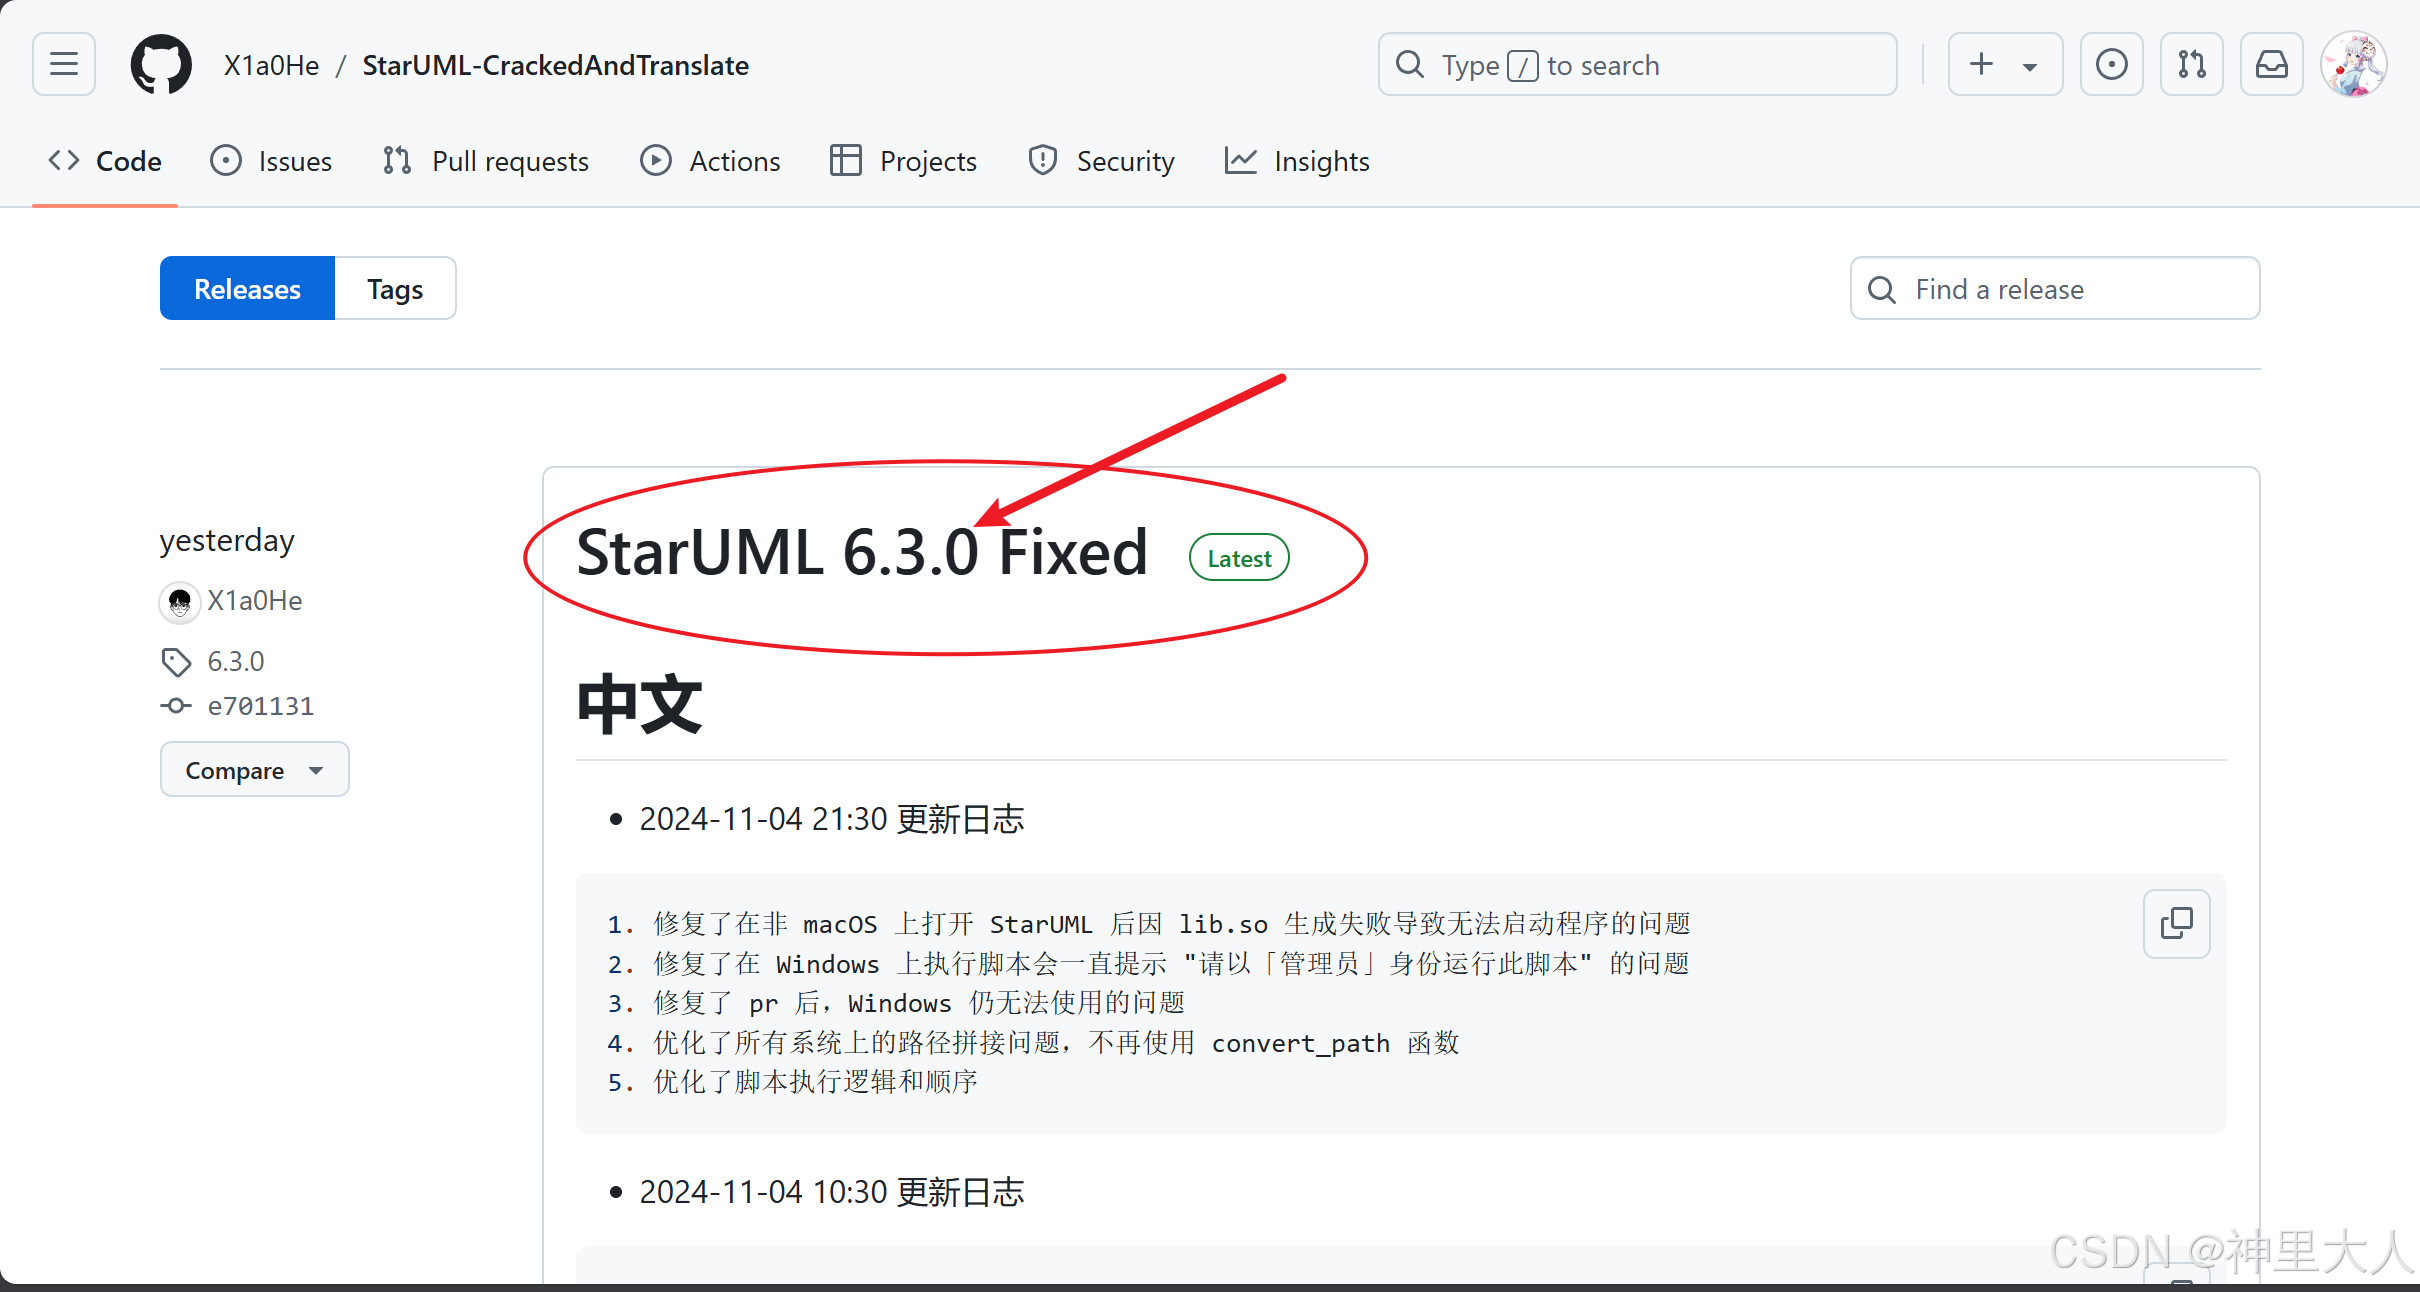Expand the Compare dropdown button
The image size is (2420, 1292).
tap(254, 770)
